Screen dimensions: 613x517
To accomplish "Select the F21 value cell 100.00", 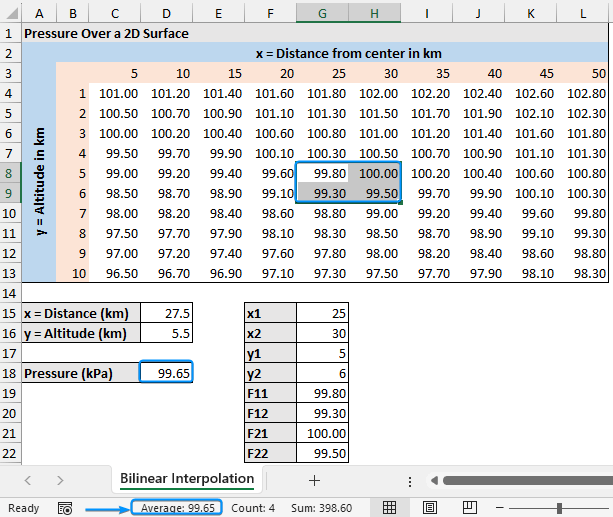I will coord(322,433).
